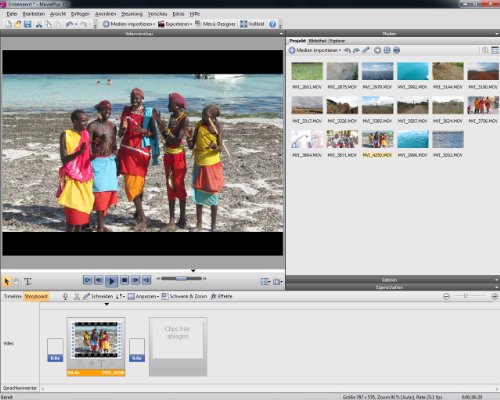500x400 pixels.
Task: Open the Datei menu
Action: tap(12, 14)
